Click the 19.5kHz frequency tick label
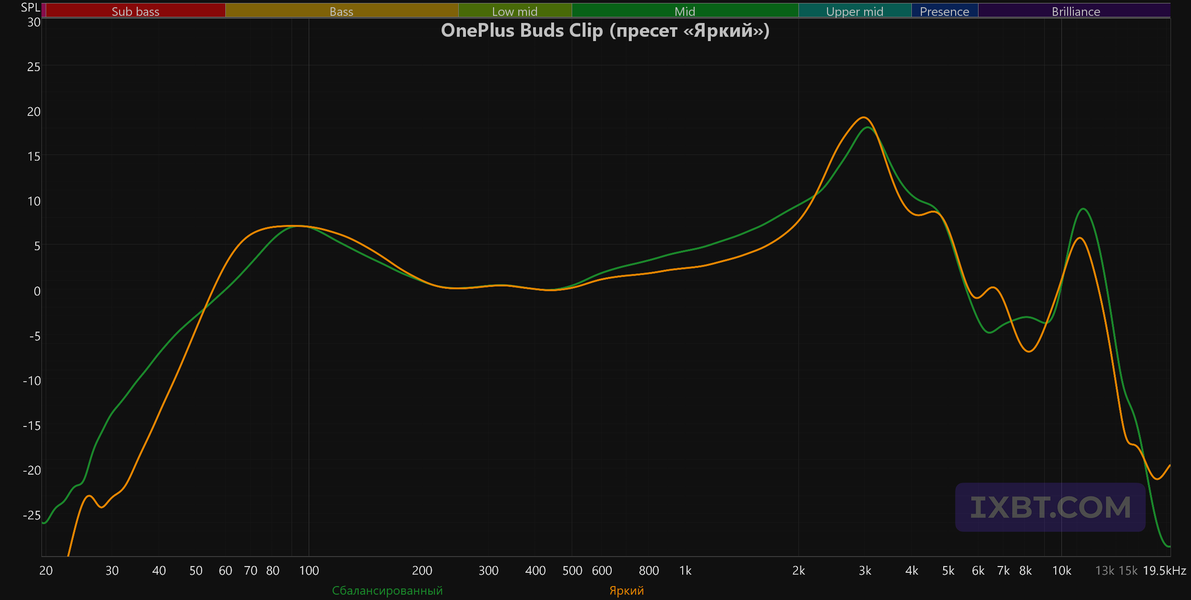This screenshot has width=1191, height=600. [x=1164, y=570]
